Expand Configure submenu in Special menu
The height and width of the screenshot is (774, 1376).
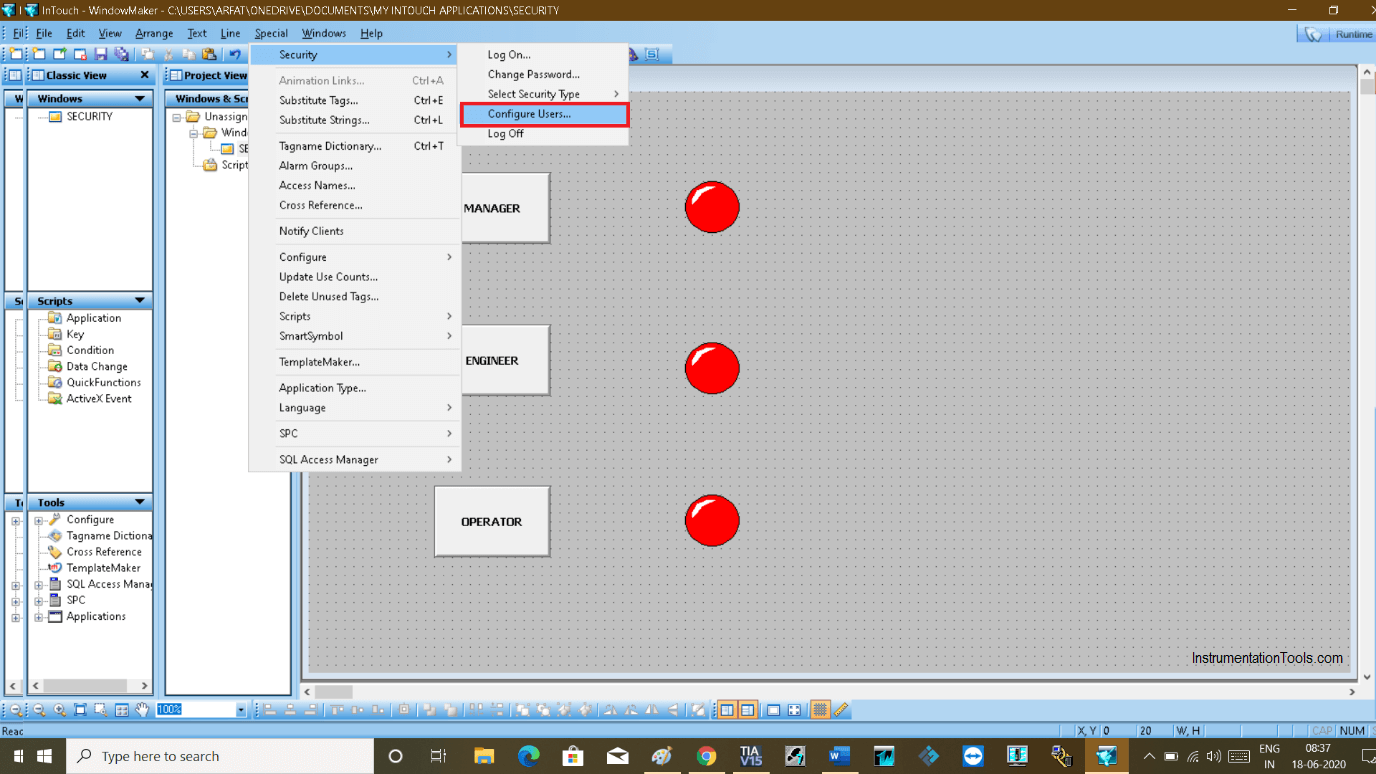355,257
